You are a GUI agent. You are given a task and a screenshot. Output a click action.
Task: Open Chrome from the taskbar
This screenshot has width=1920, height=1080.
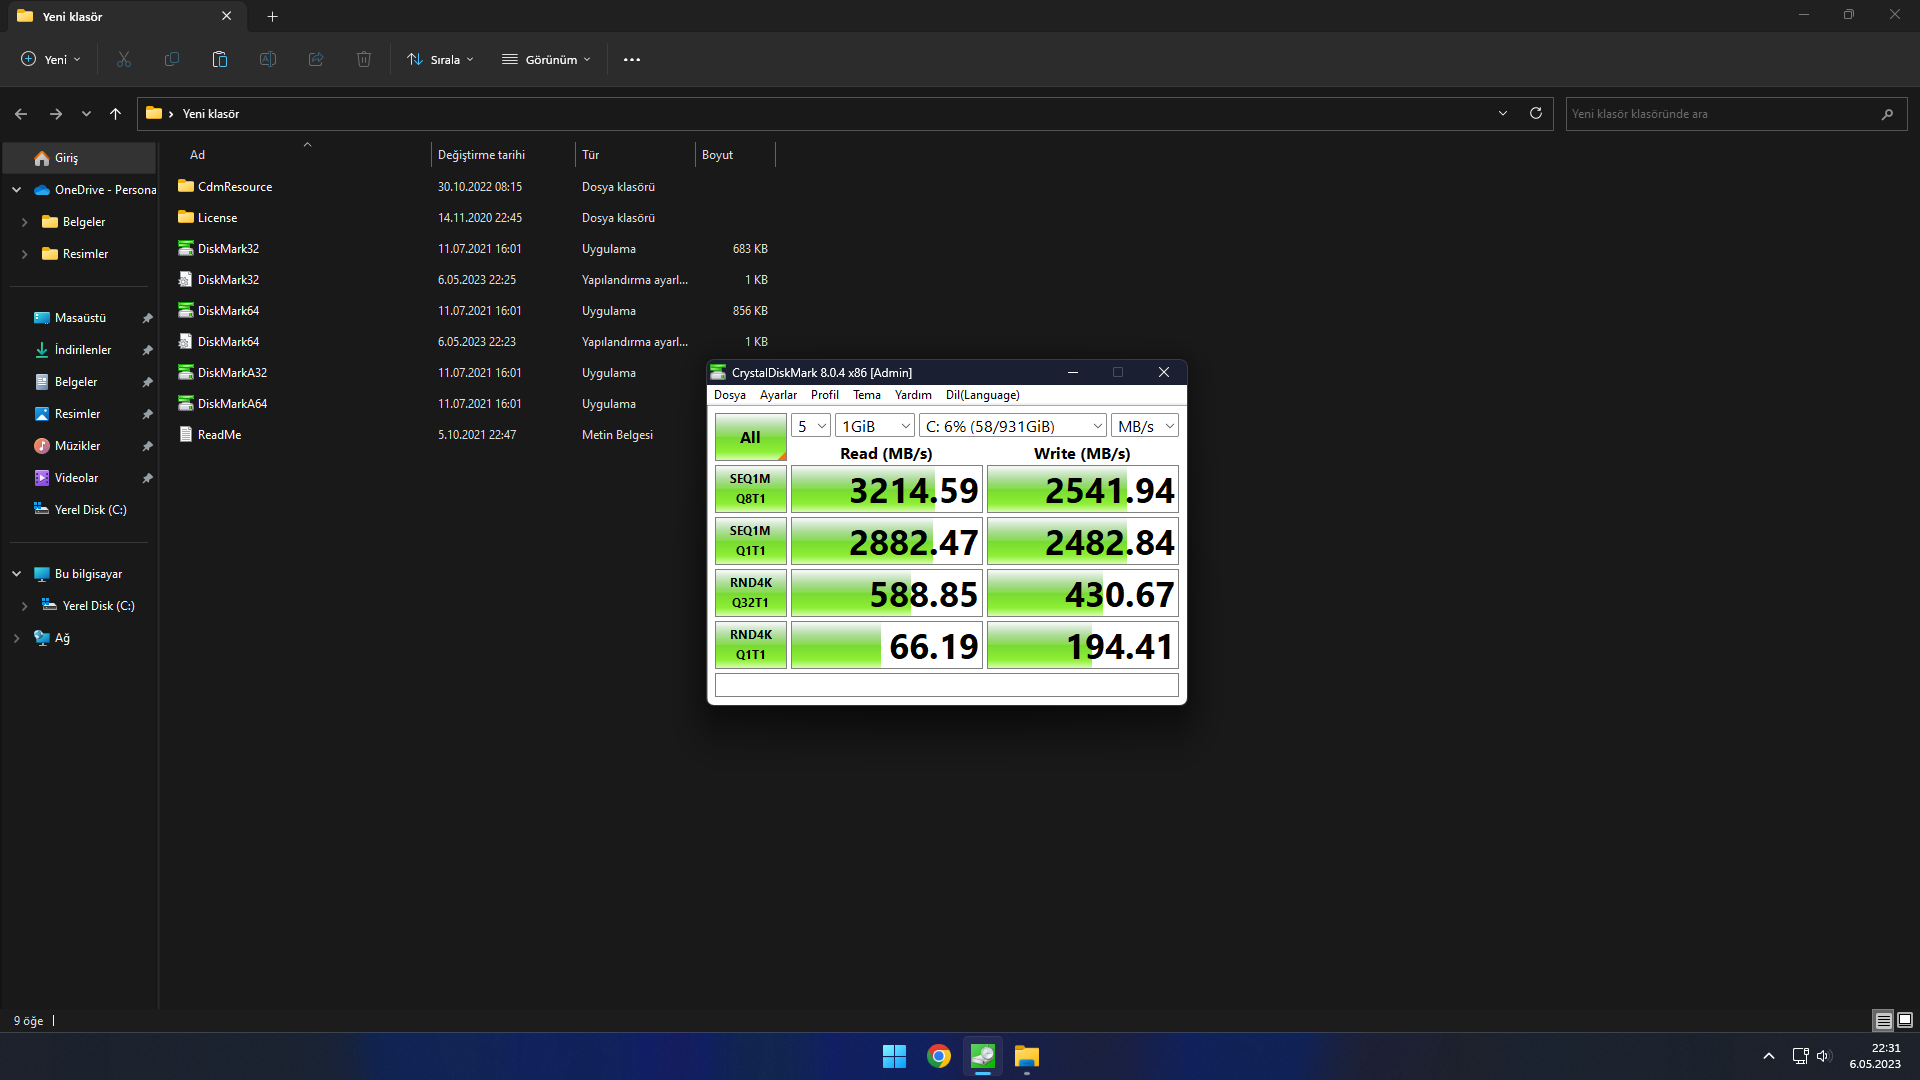click(938, 1056)
